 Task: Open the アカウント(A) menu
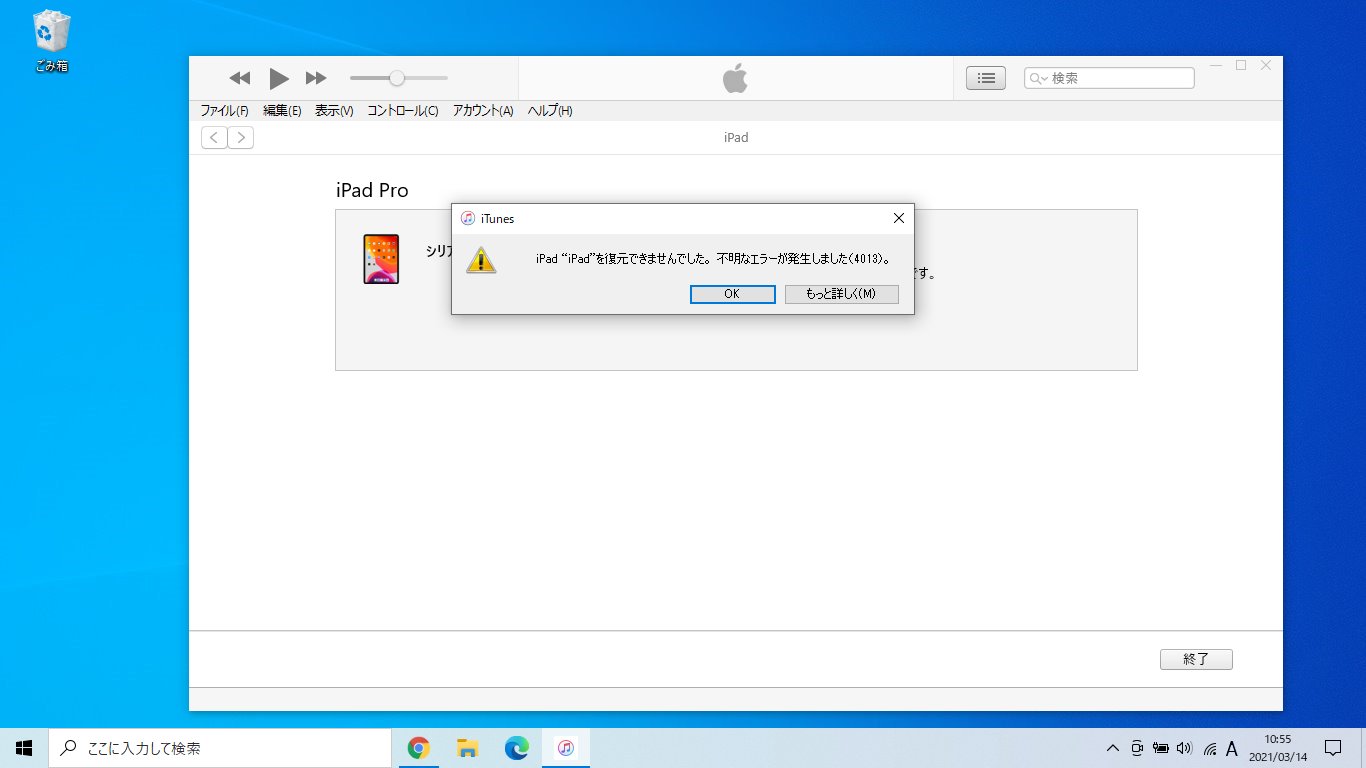click(x=483, y=111)
